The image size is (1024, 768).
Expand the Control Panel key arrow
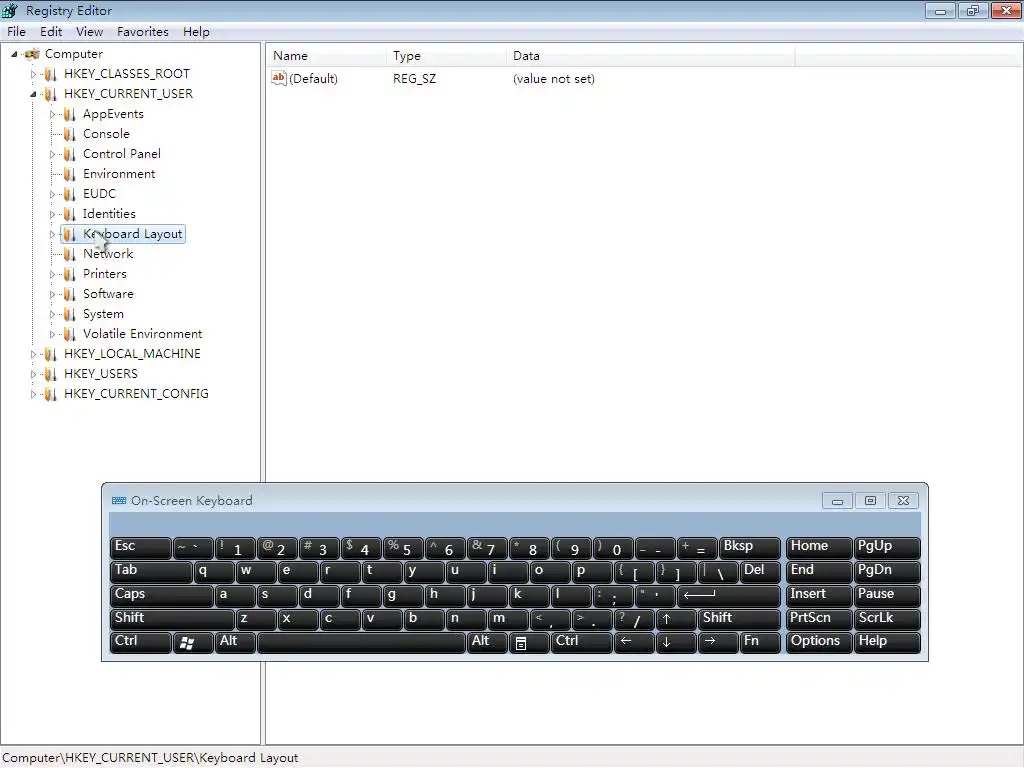tap(52, 154)
